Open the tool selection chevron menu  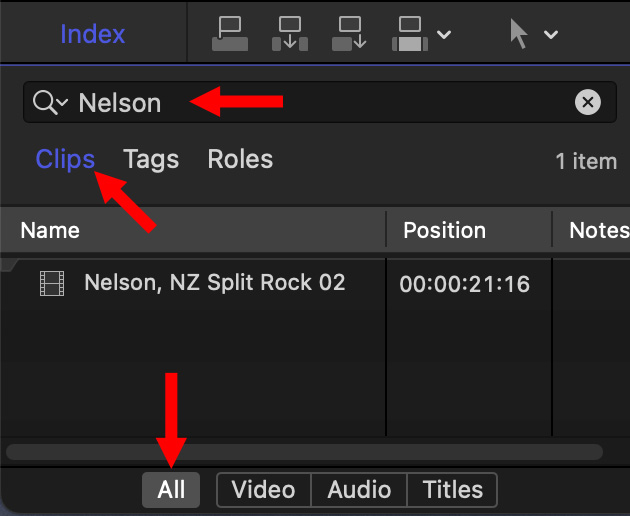tap(550, 36)
